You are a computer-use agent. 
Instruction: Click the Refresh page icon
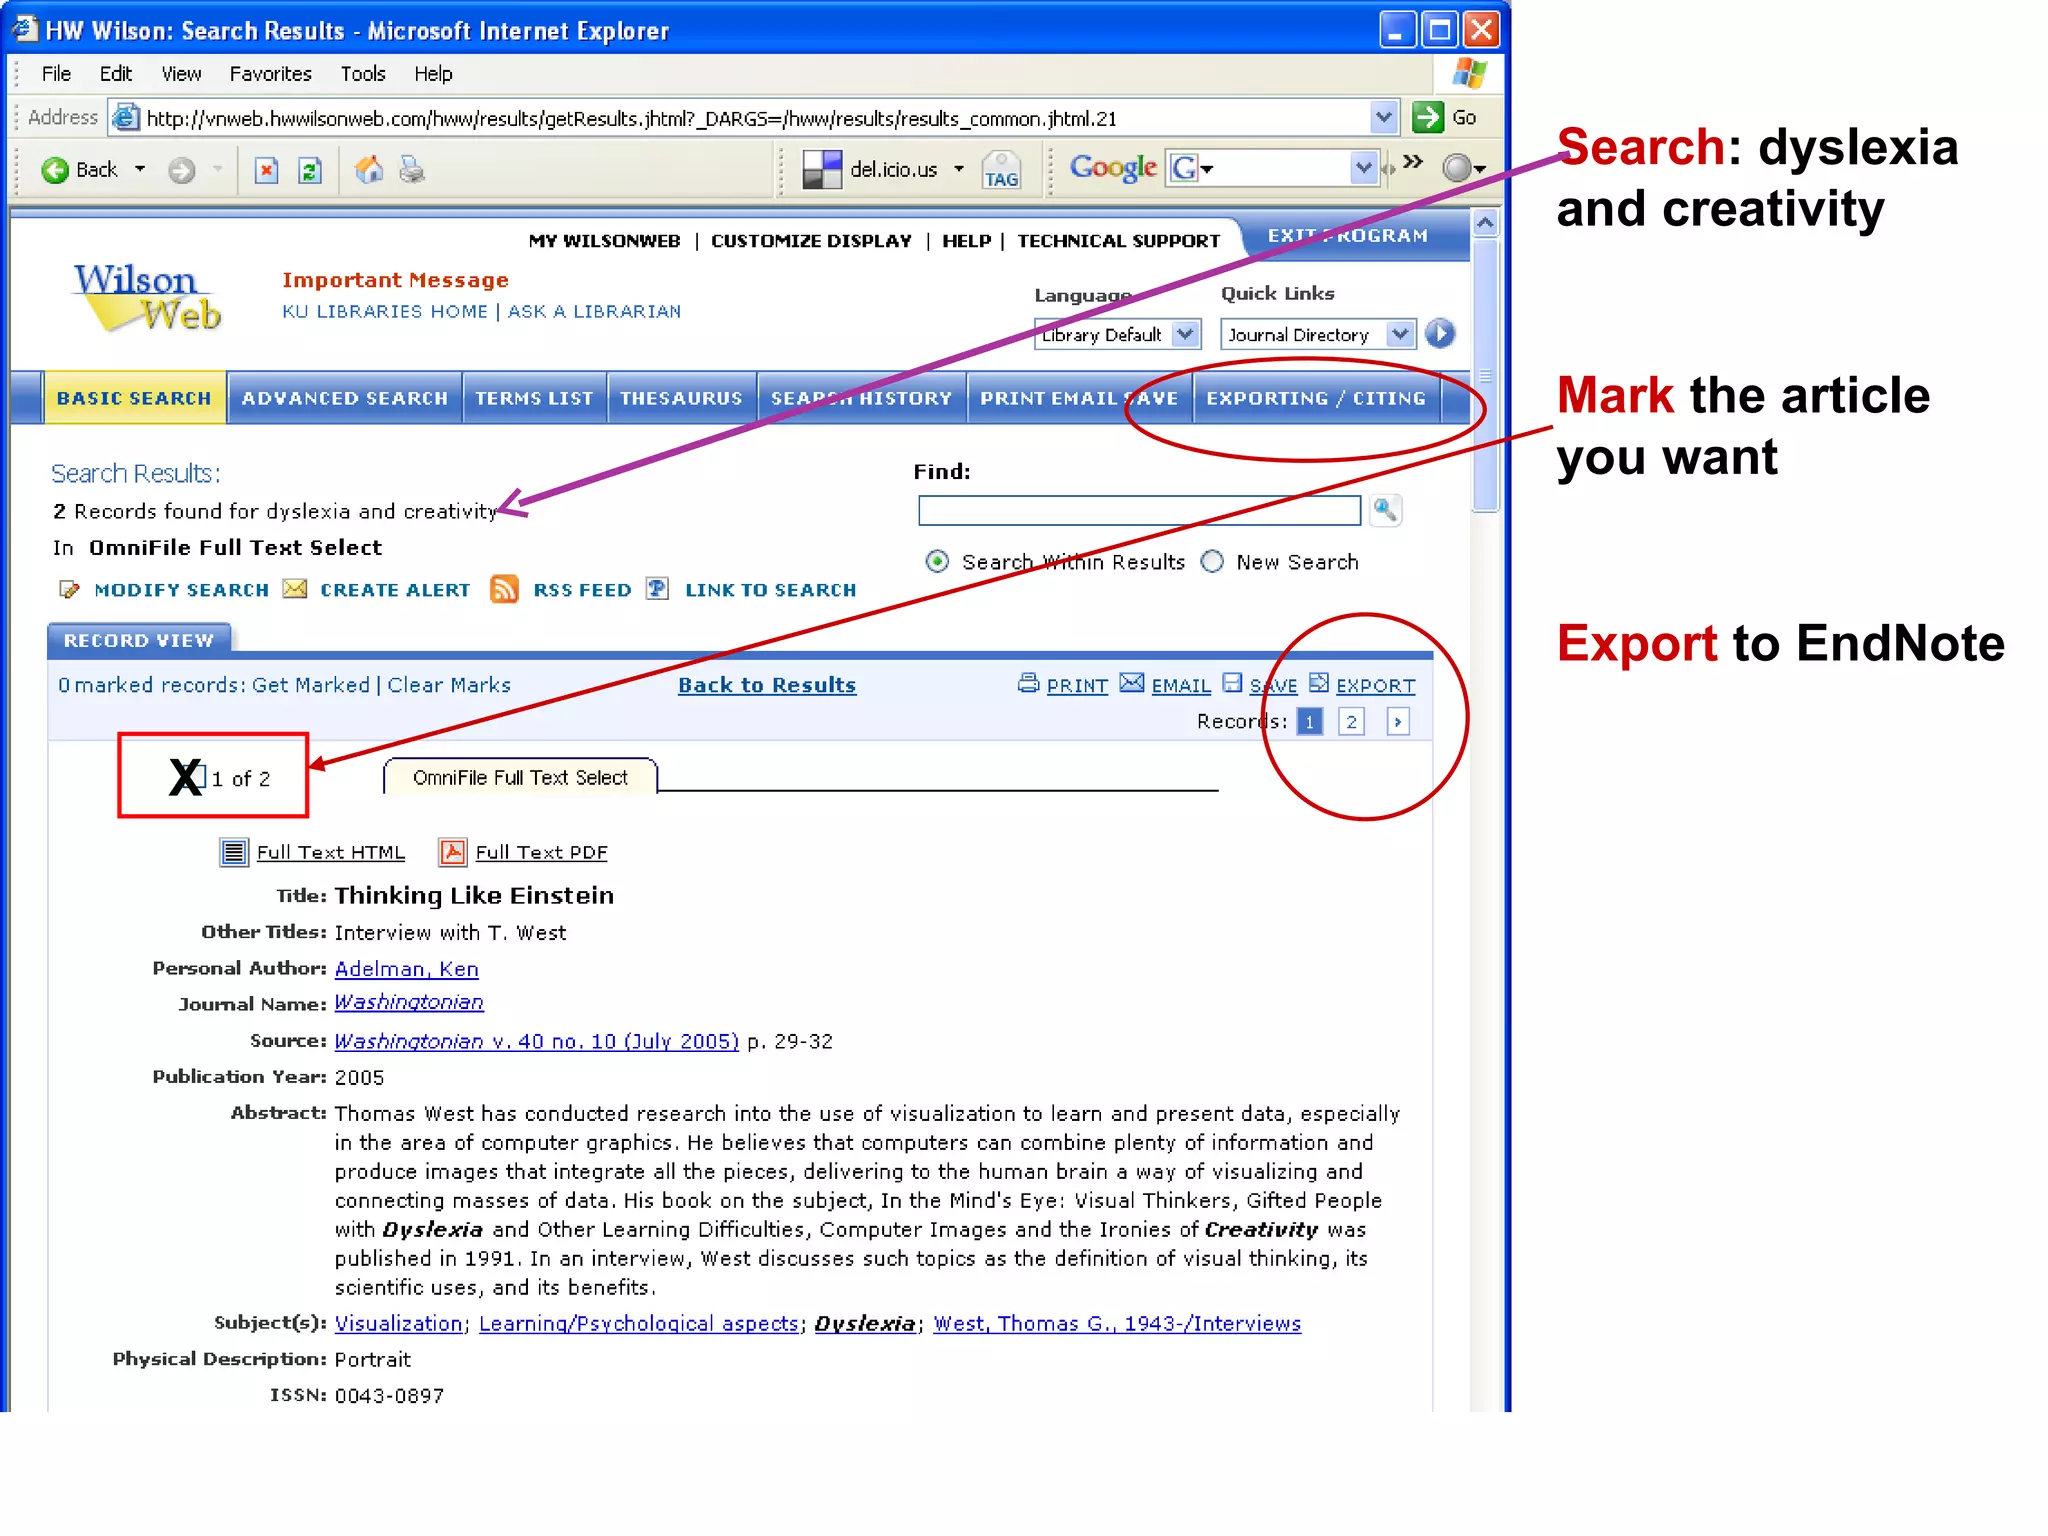310,170
